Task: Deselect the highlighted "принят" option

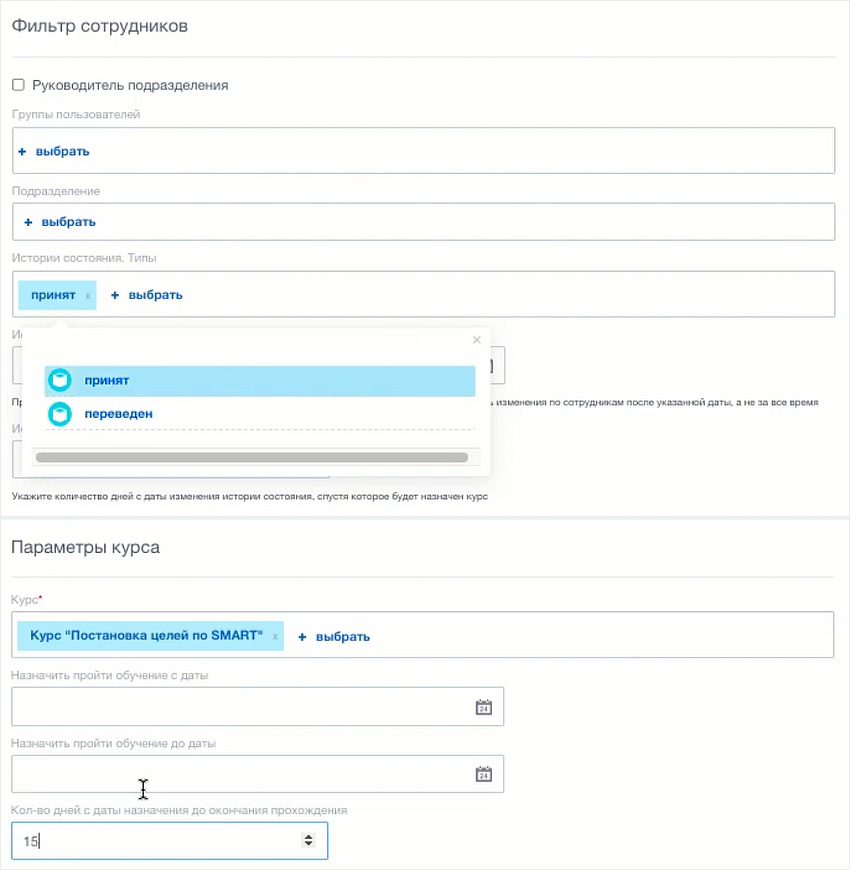Action: [x=108, y=380]
